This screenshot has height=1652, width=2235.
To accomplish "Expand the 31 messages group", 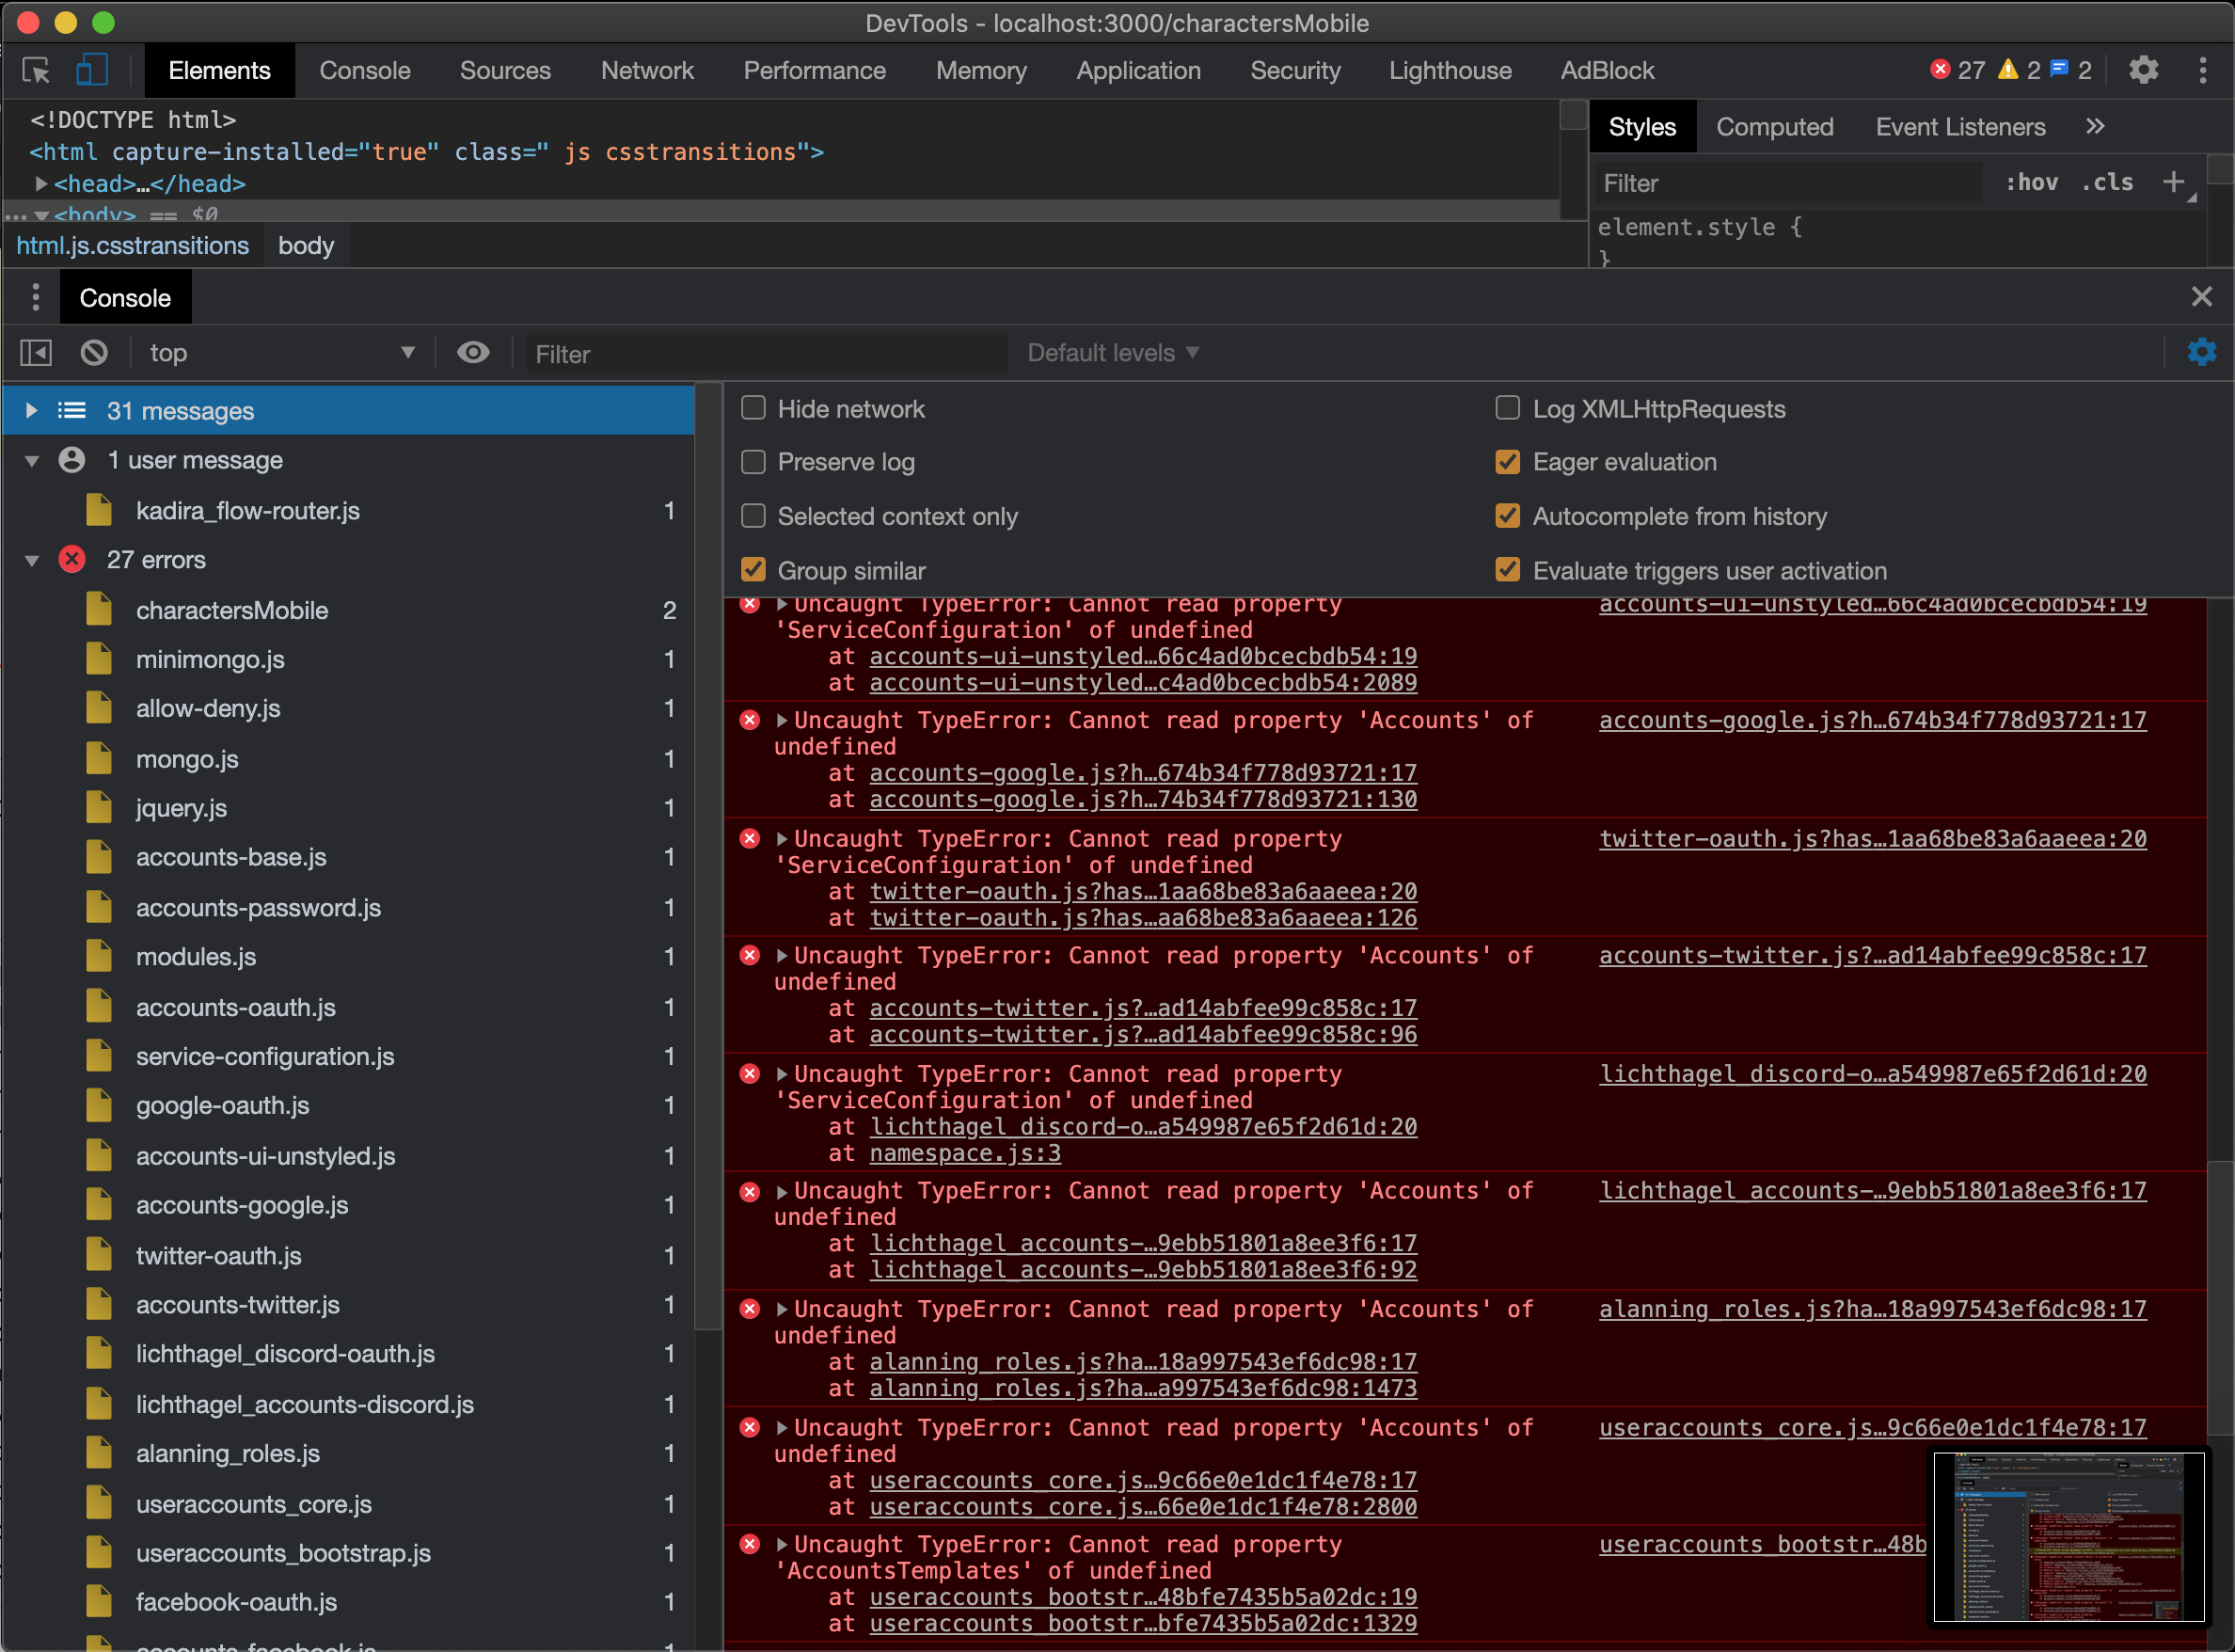I will point(31,410).
